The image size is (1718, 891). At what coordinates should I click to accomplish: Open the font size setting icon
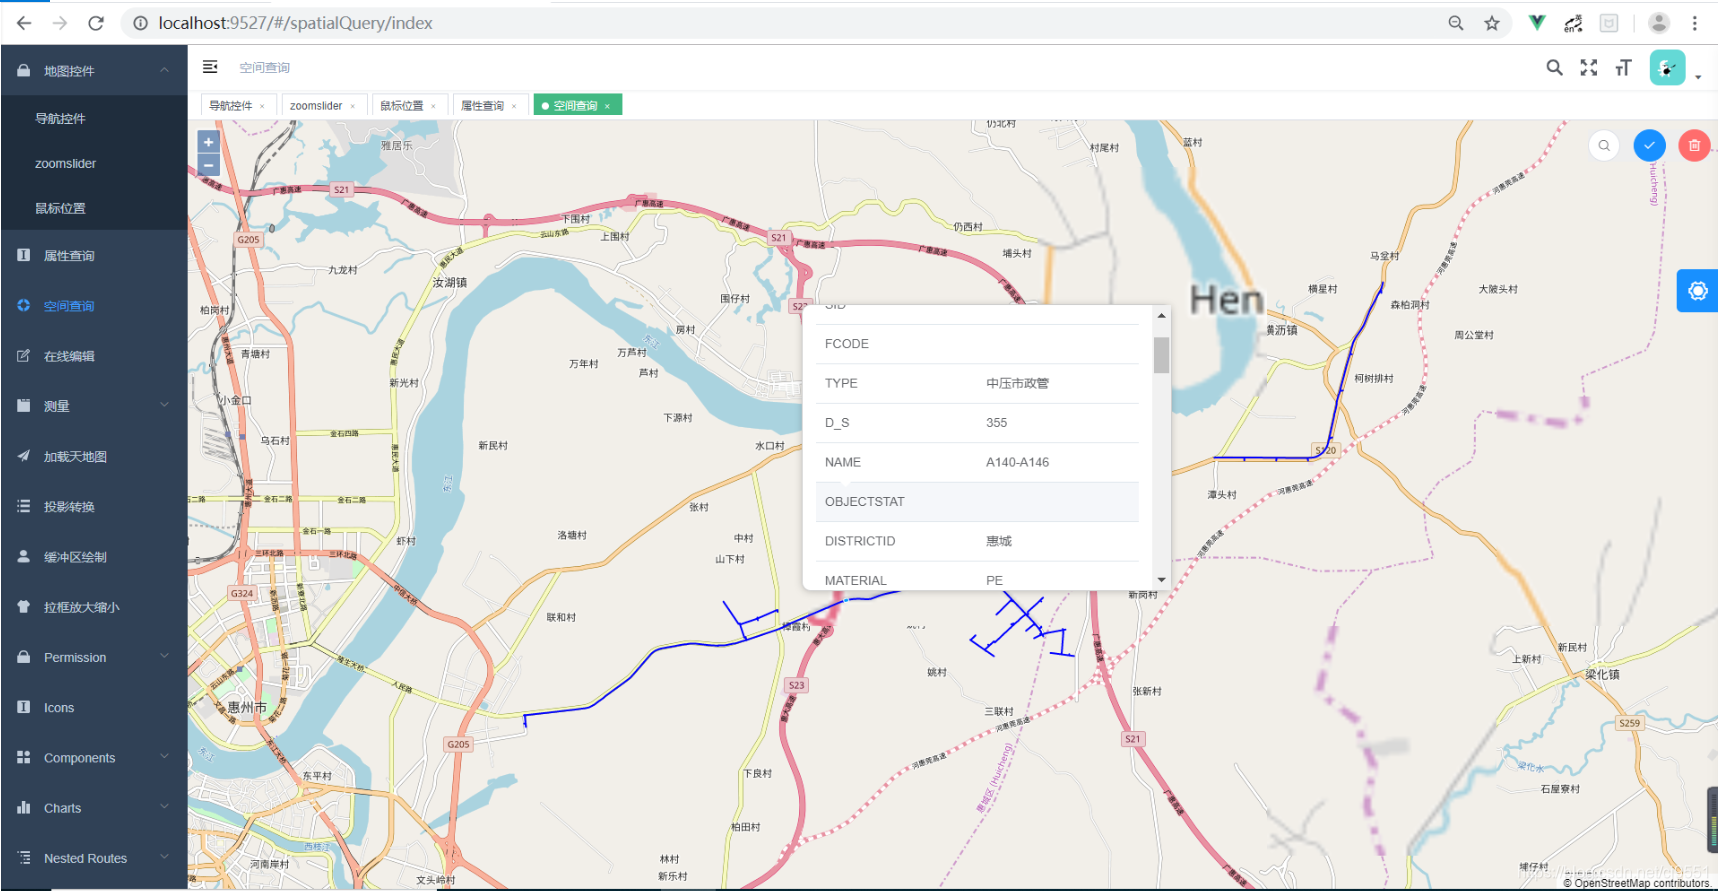(x=1623, y=67)
